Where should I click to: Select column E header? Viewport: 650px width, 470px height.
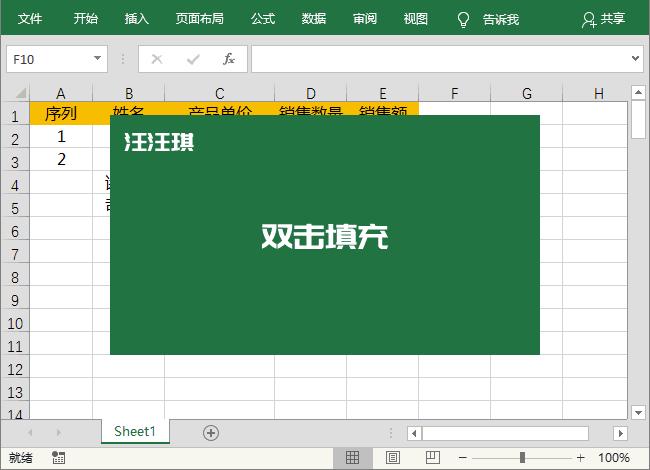pyautogui.click(x=383, y=93)
